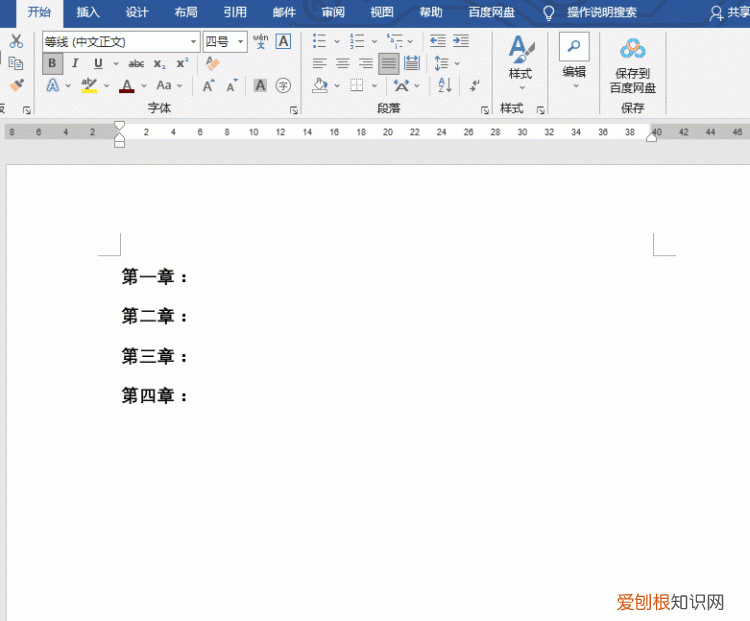This screenshot has width=750, height=621.
Task: Open the font color dropdown arrow
Action: pyautogui.click(x=143, y=86)
